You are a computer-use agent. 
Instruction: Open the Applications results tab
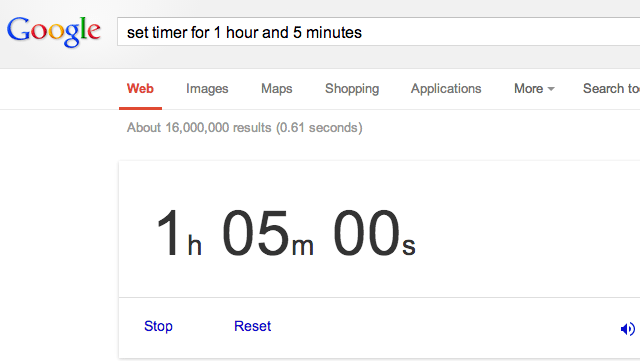point(446,89)
